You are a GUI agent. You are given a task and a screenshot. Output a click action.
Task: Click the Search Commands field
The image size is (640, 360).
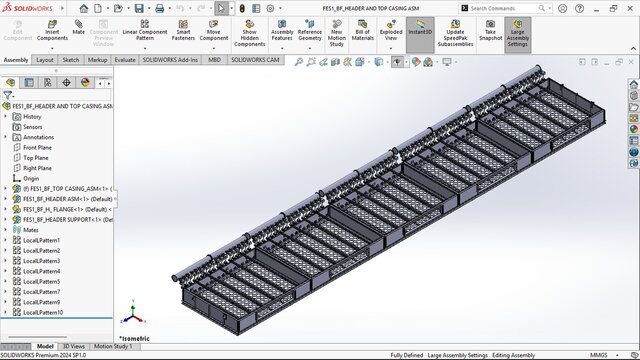pos(505,8)
